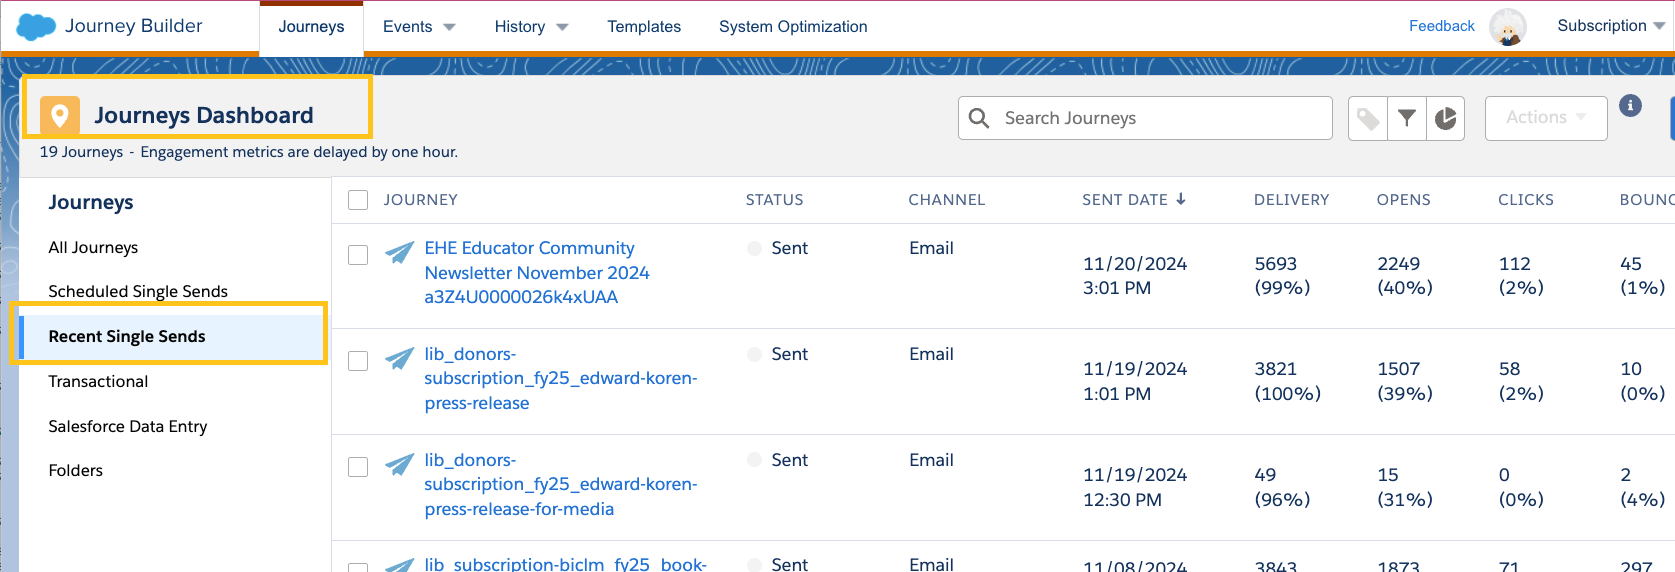Open Folders in the sidebar
Image resolution: width=1675 pixels, height=572 pixels.
tap(76, 470)
